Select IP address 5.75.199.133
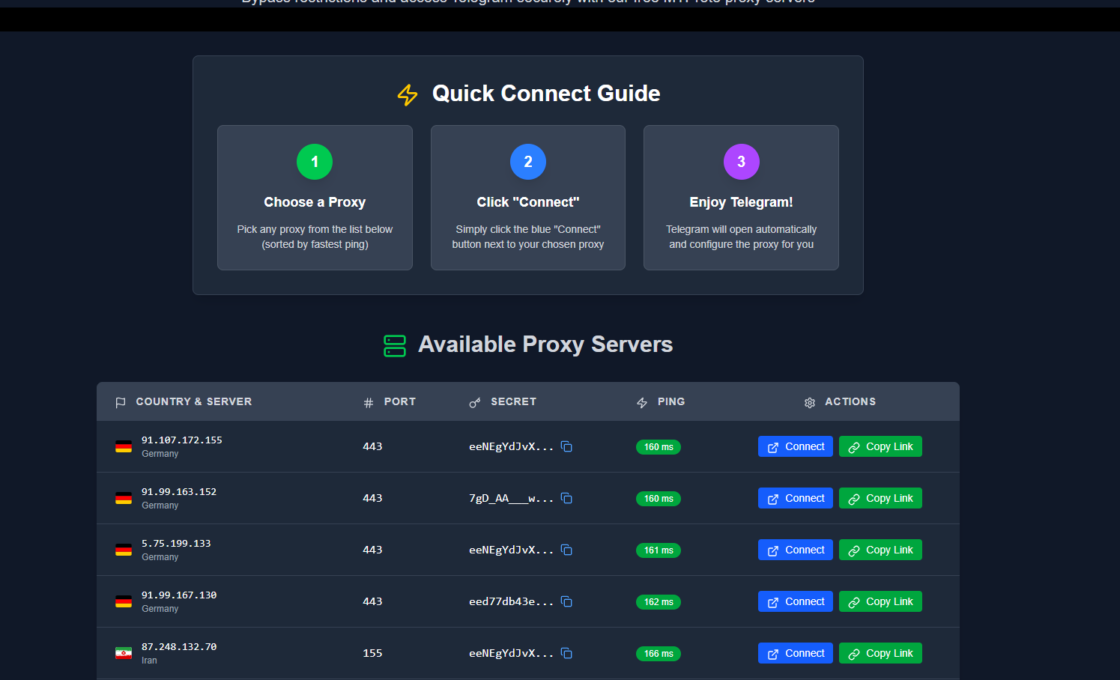The height and width of the screenshot is (680, 1120). [176, 543]
